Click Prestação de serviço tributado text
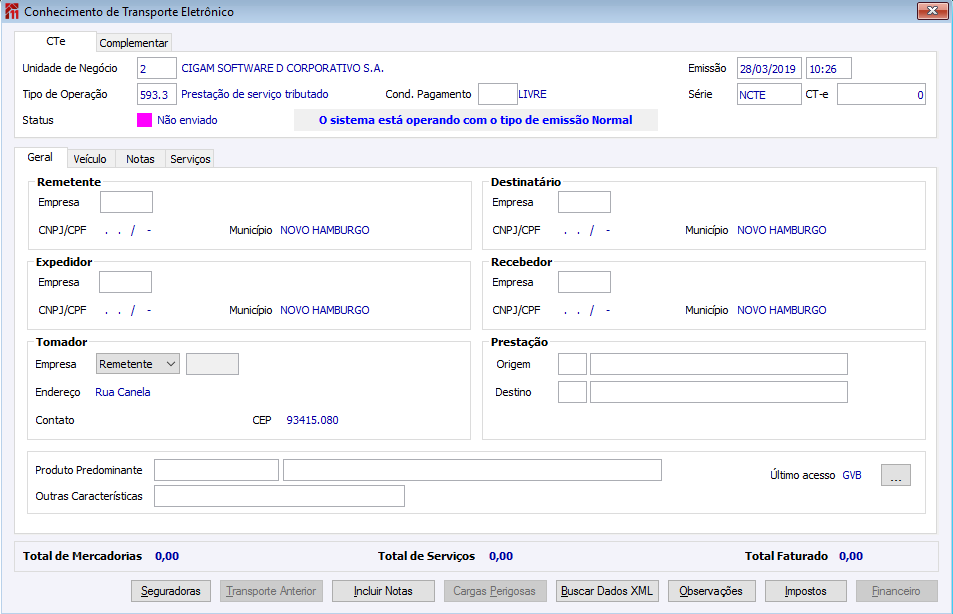Image resolution: width=953 pixels, height=614 pixels. point(255,94)
